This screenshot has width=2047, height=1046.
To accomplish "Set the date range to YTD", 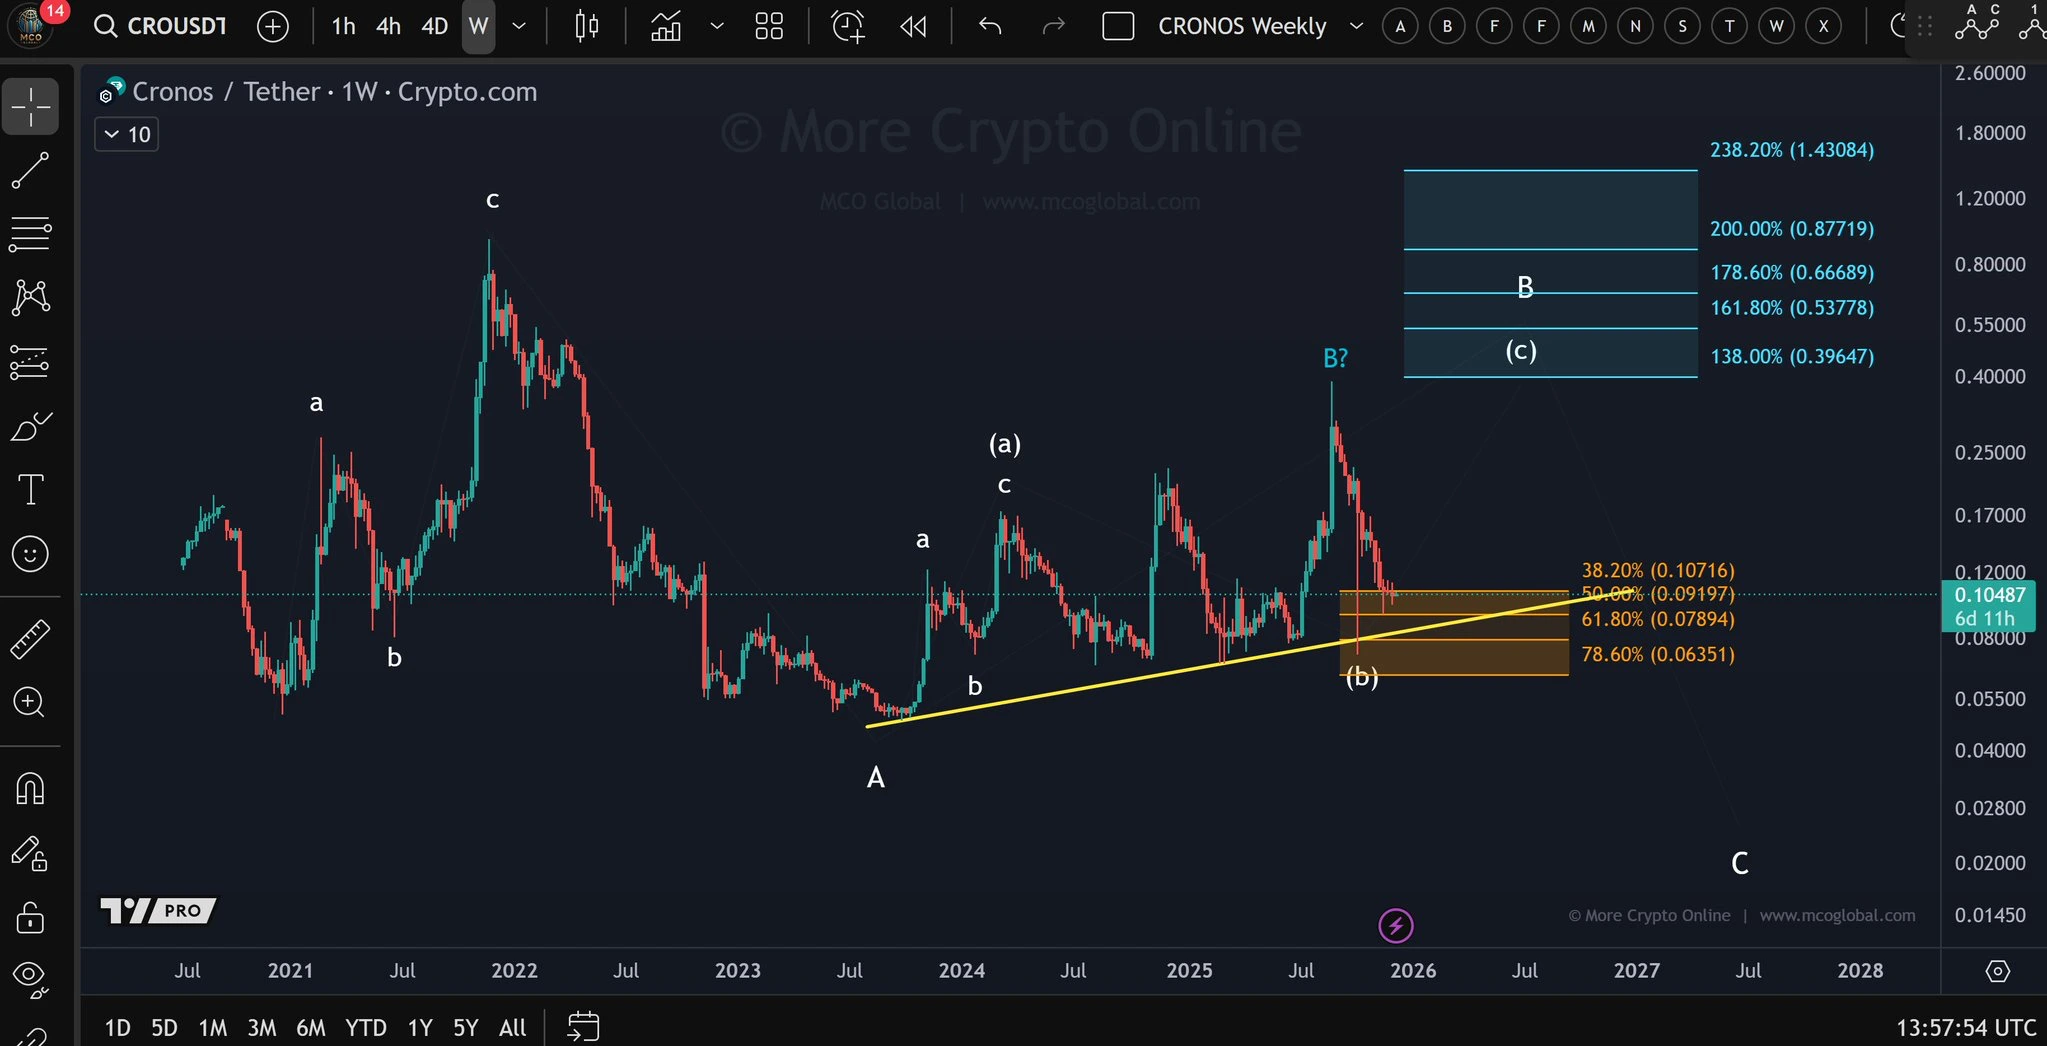I will tap(365, 1028).
